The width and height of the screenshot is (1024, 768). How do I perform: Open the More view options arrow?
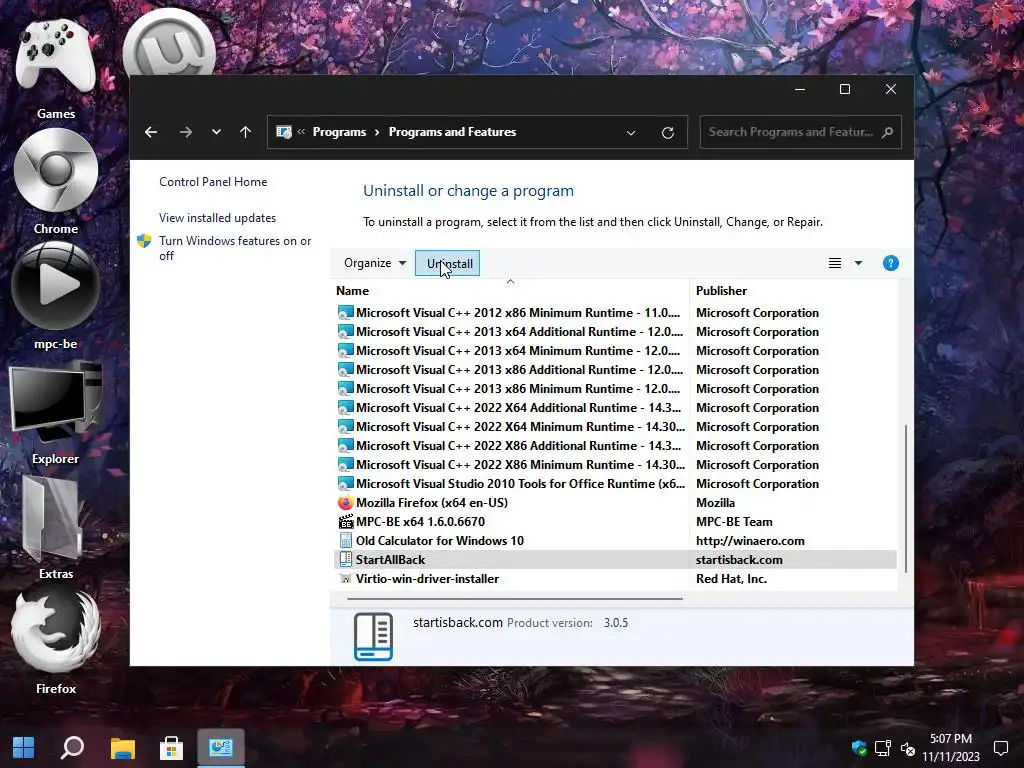click(858, 263)
